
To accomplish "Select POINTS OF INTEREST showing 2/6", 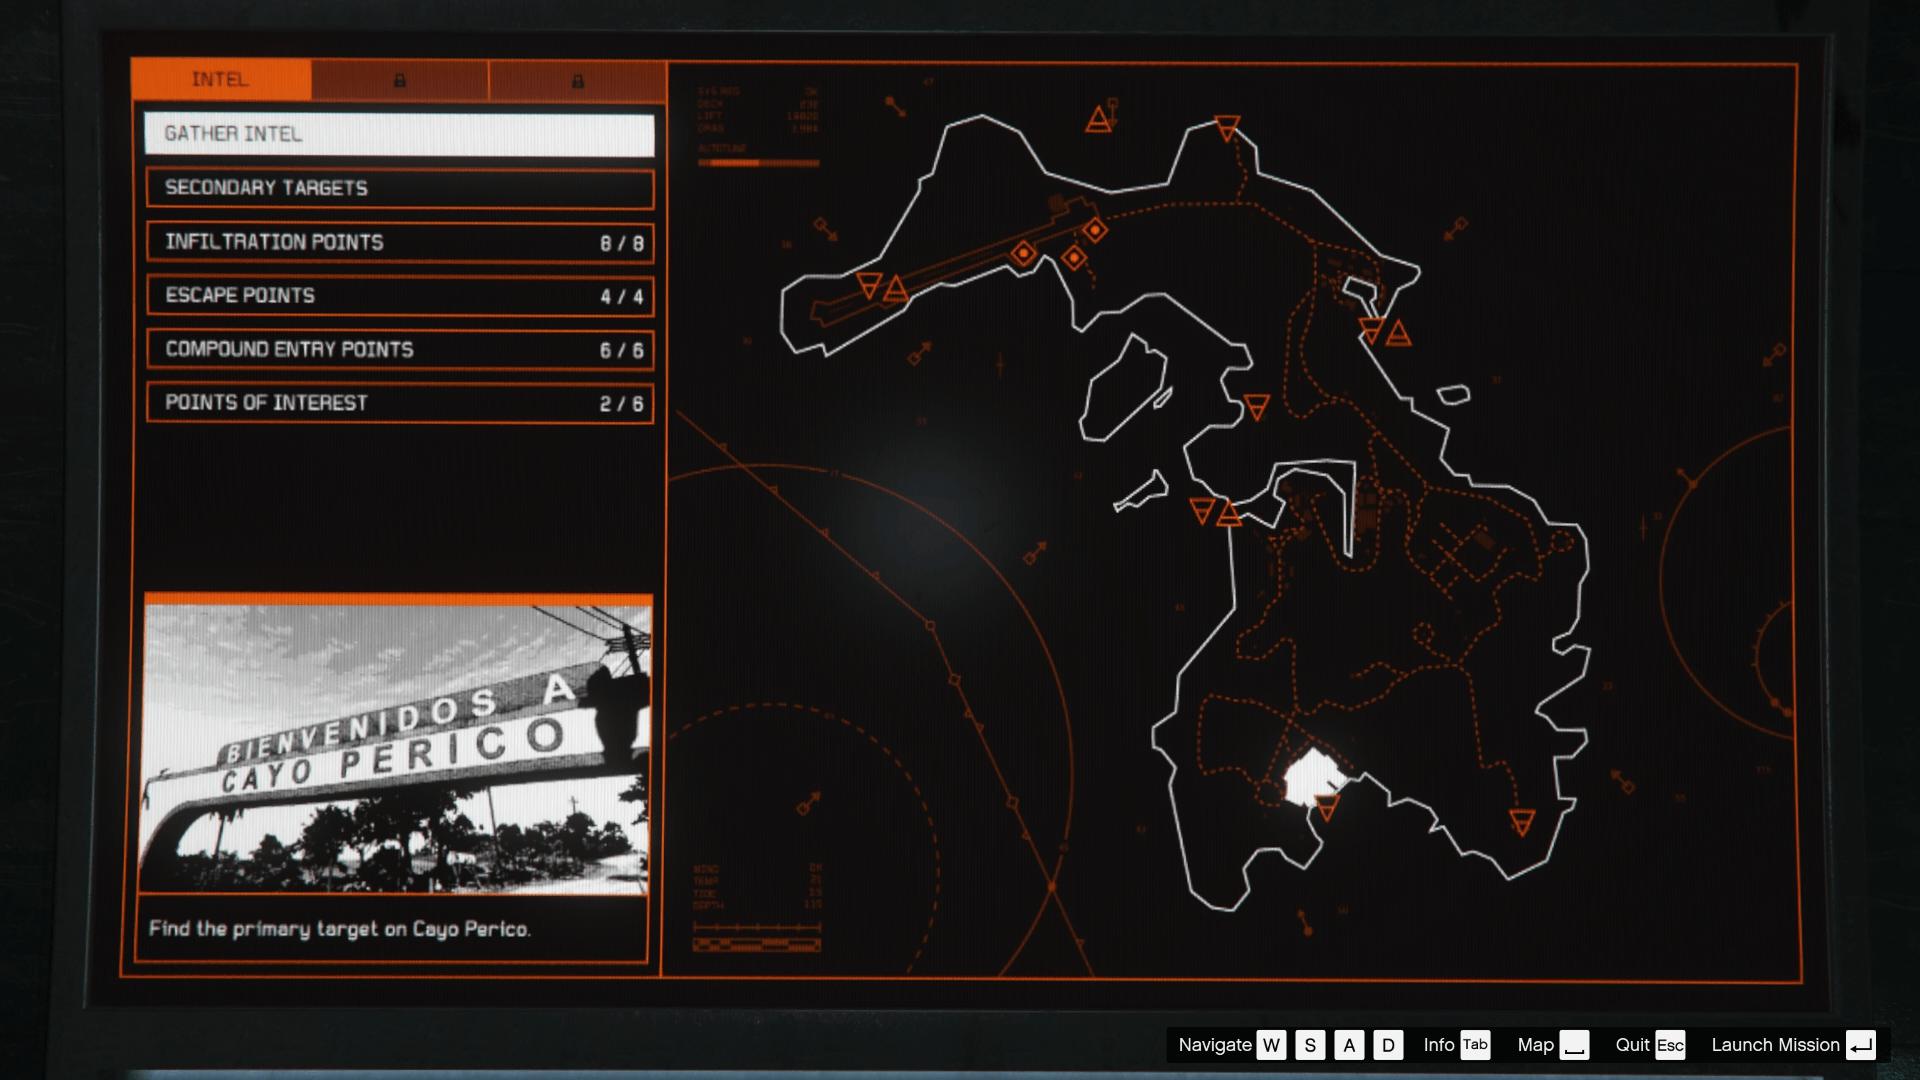I will click(x=399, y=403).
